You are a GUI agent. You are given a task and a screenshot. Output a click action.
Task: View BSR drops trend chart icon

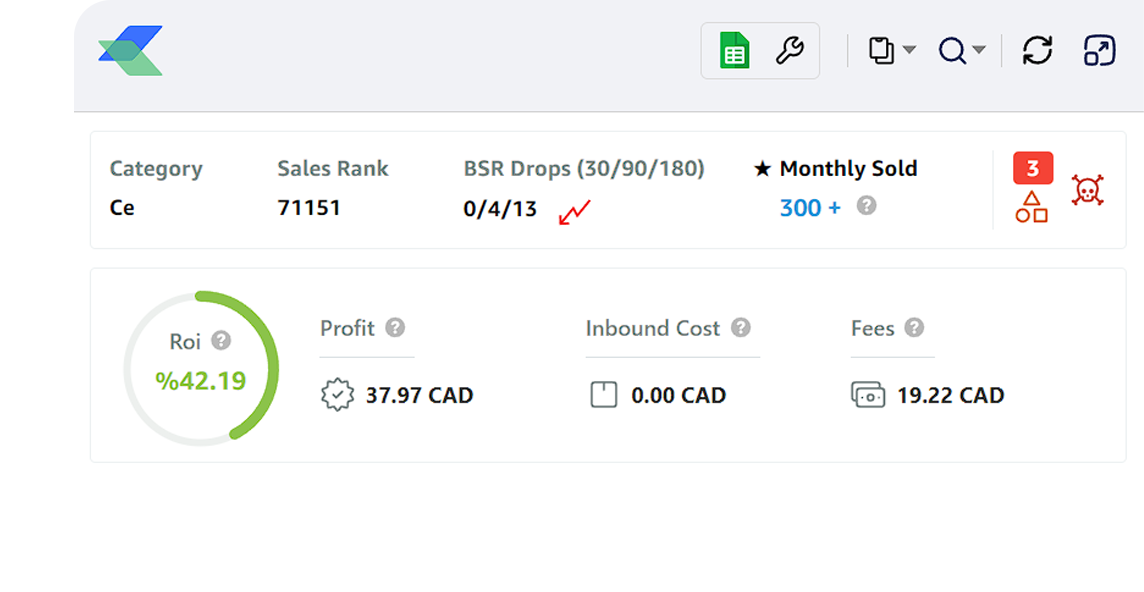pos(572,212)
